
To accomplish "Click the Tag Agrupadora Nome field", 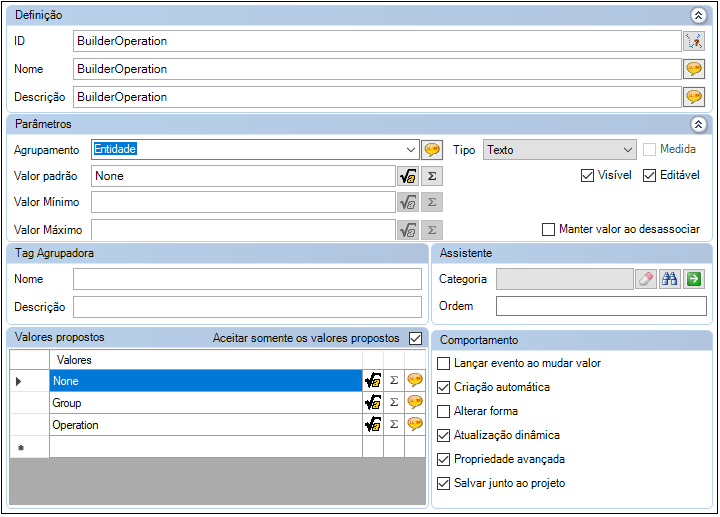I will (248, 279).
